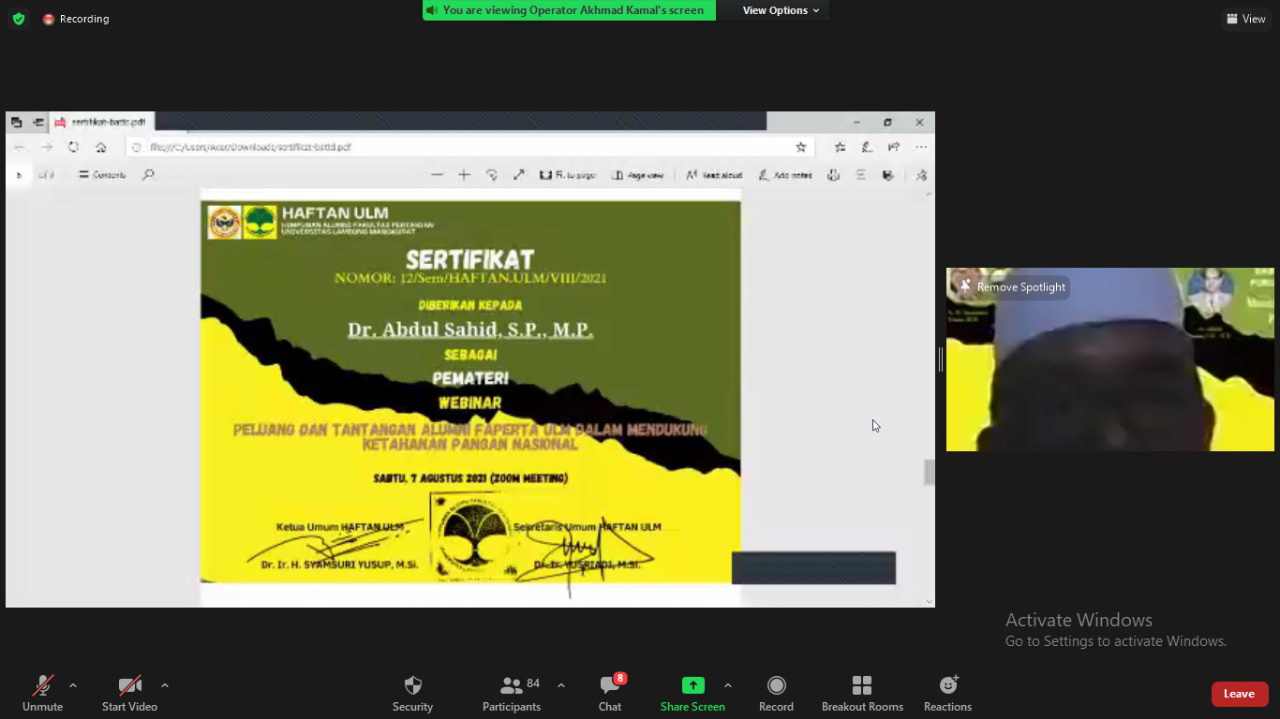Image resolution: width=1280 pixels, height=719 pixels.
Task: Click the browser back arrow
Action: pyautogui.click(x=19, y=147)
